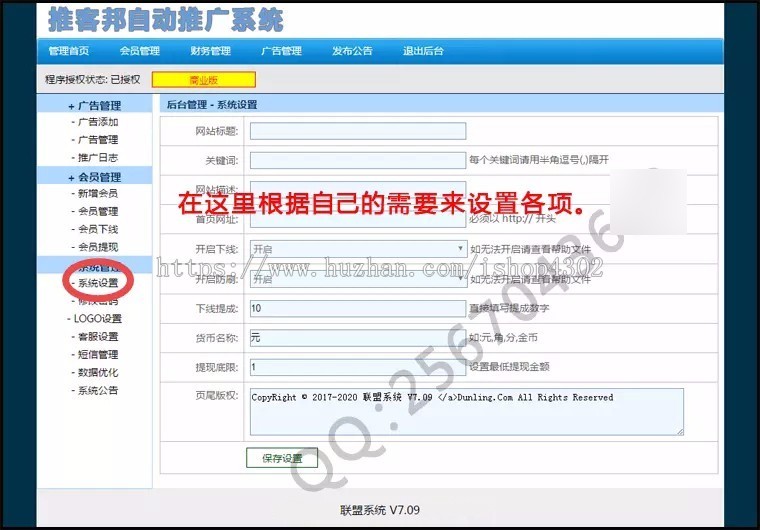Screen dimensions: 760x530
Task: Click the 下线提成 field showing 10
Action: click(358, 308)
